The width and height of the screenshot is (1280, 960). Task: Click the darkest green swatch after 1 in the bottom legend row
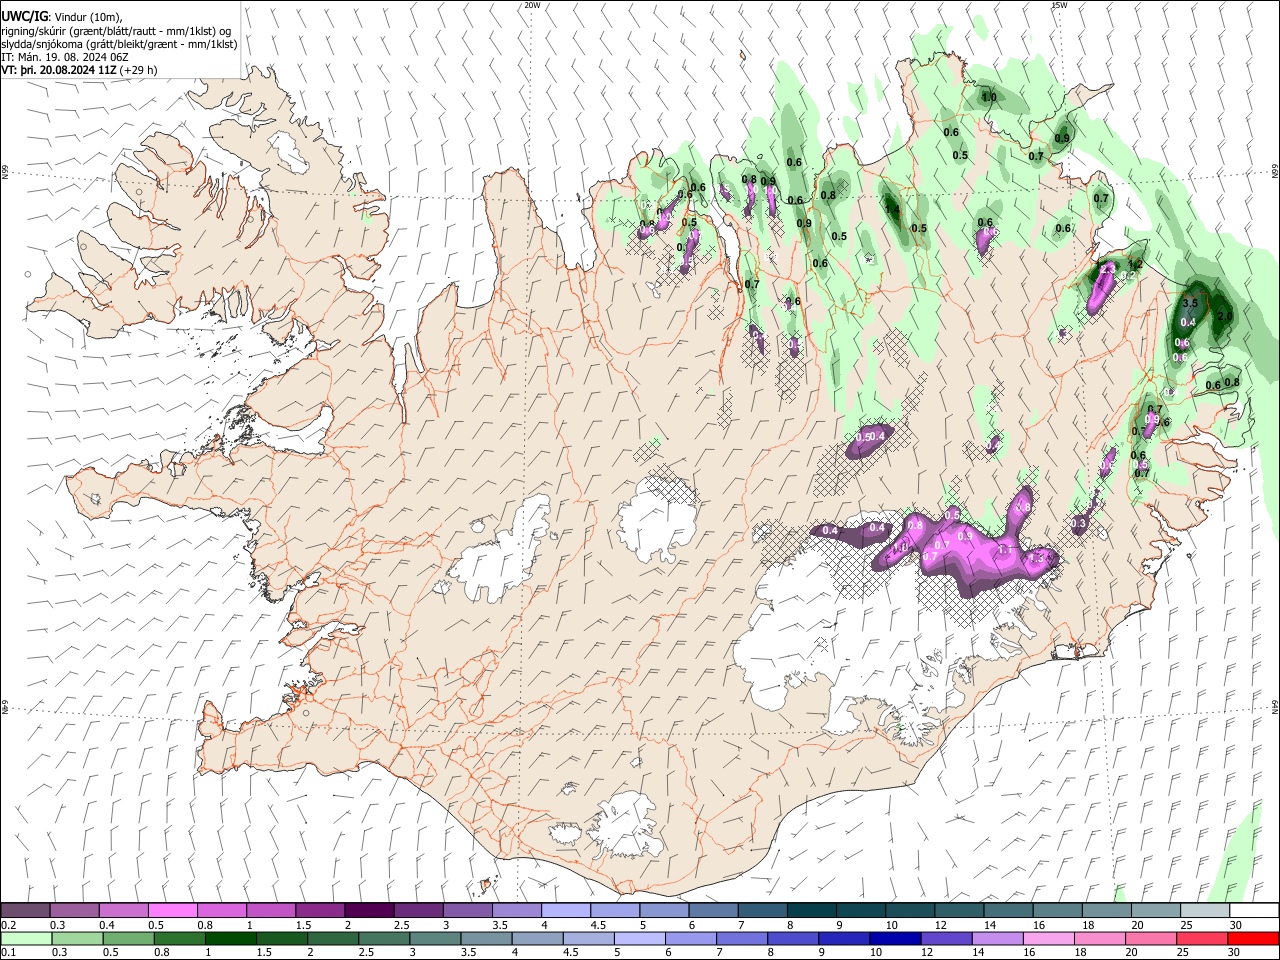(231, 938)
